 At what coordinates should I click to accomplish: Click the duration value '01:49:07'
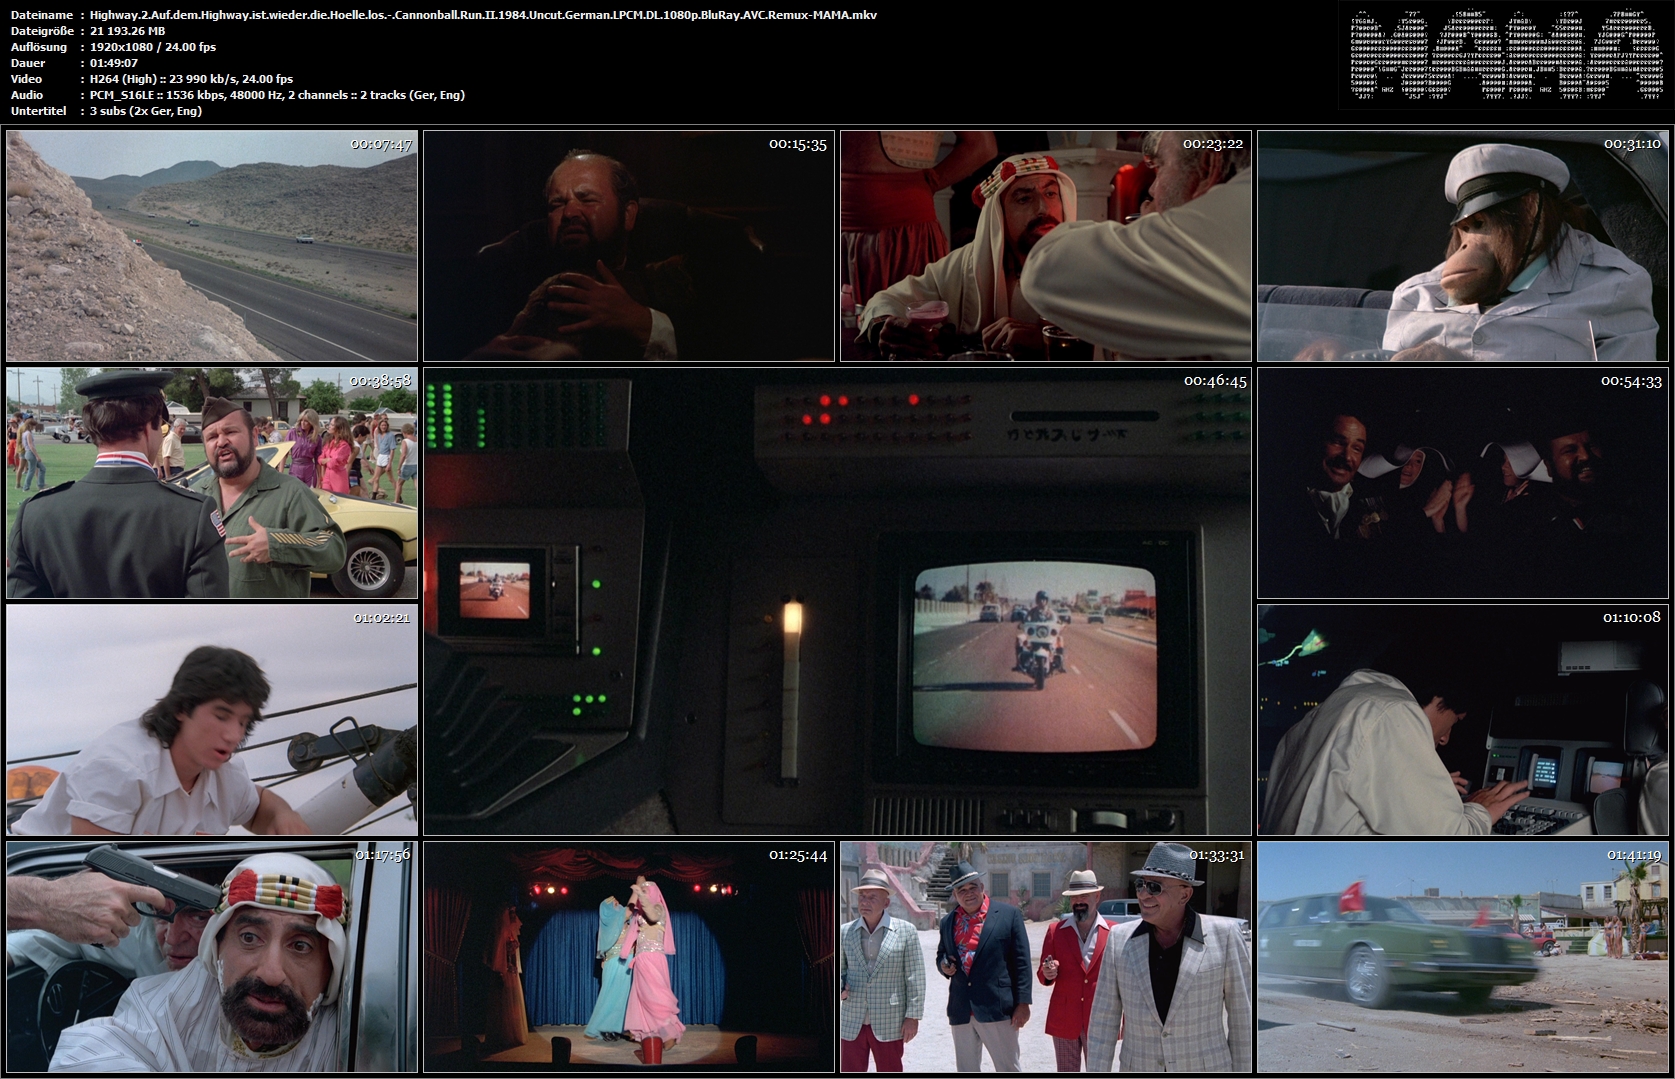(114, 63)
